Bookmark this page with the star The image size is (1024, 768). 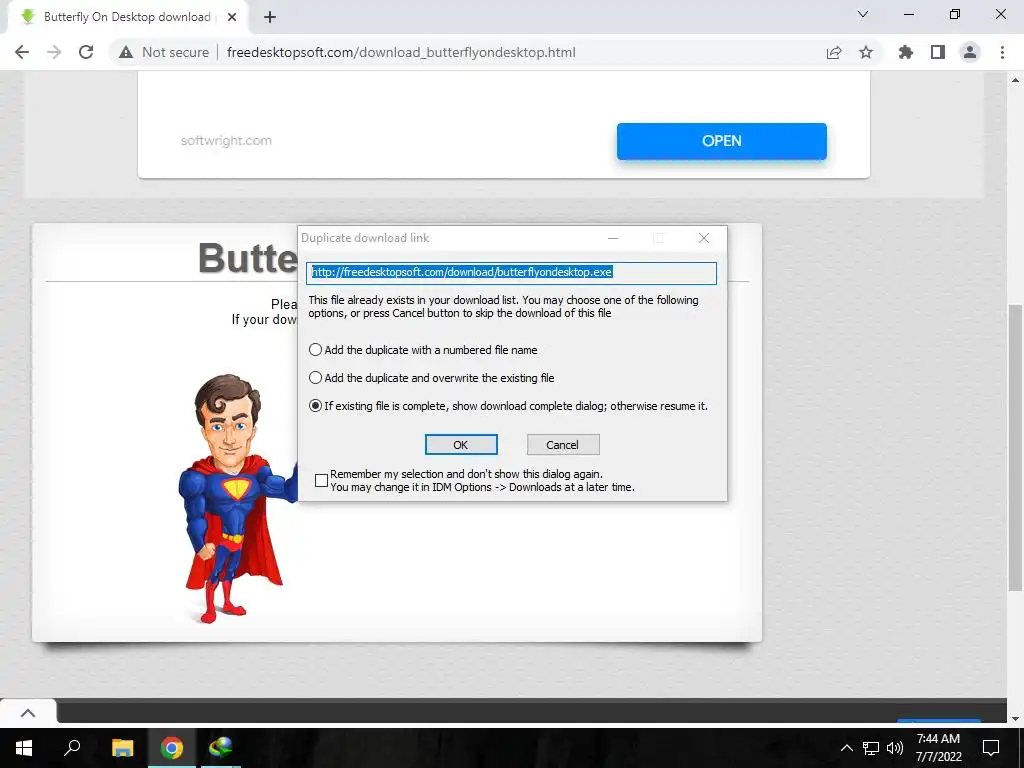pyautogui.click(x=866, y=53)
